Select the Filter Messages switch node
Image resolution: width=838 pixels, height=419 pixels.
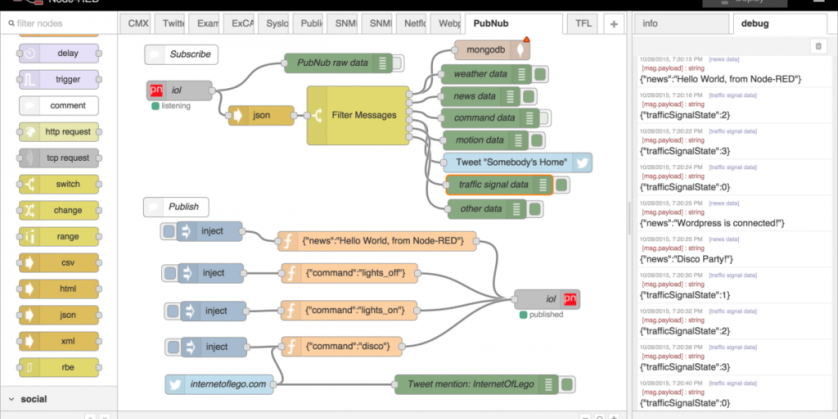click(358, 115)
